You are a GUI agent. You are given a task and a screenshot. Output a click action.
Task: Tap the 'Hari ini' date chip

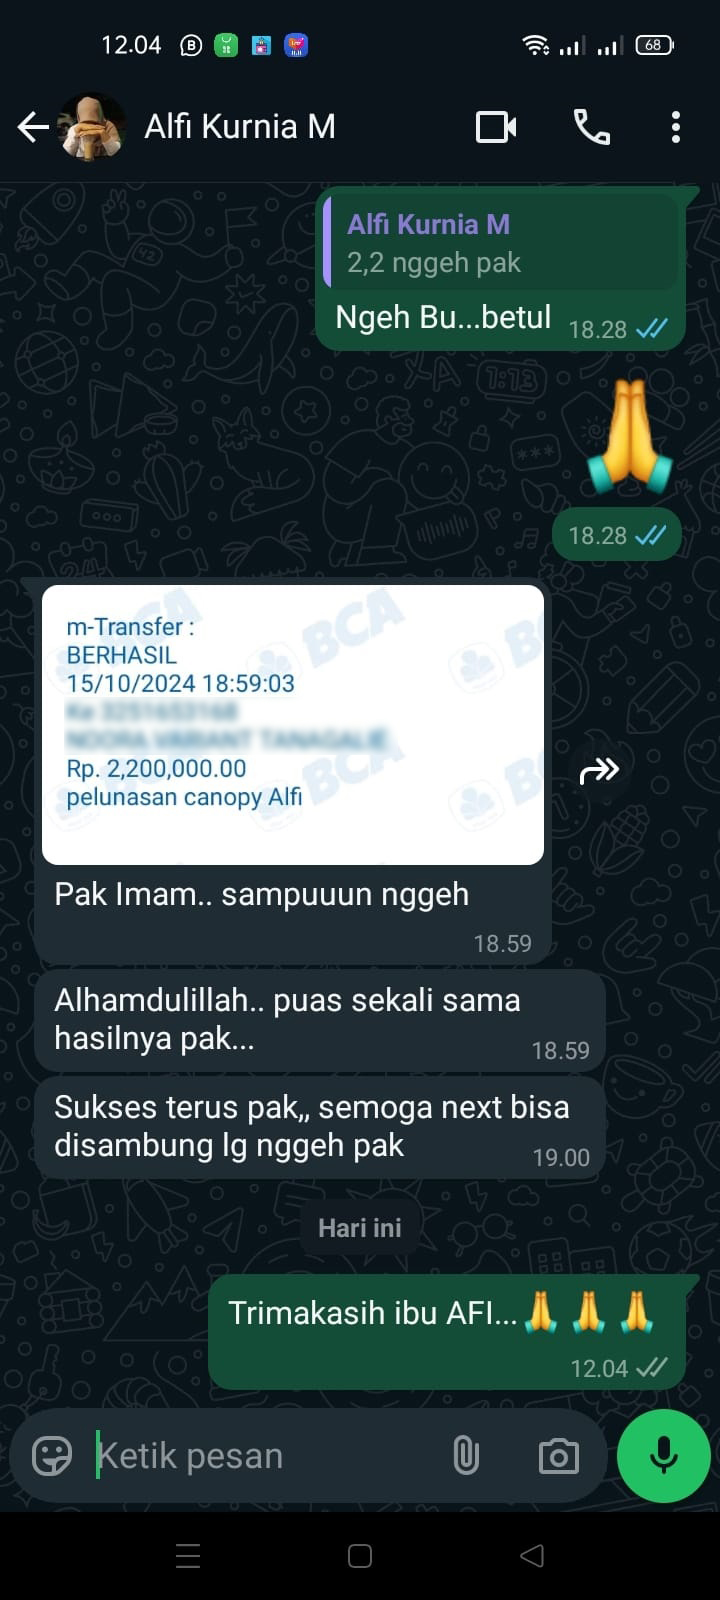pos(360,1228)
